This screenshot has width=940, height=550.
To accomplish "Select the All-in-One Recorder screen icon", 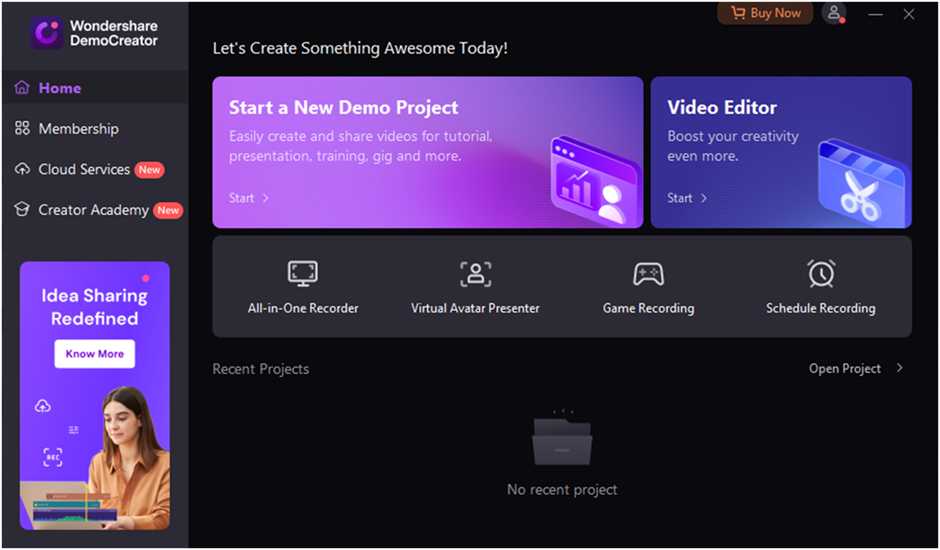I will tap(303, 274).
